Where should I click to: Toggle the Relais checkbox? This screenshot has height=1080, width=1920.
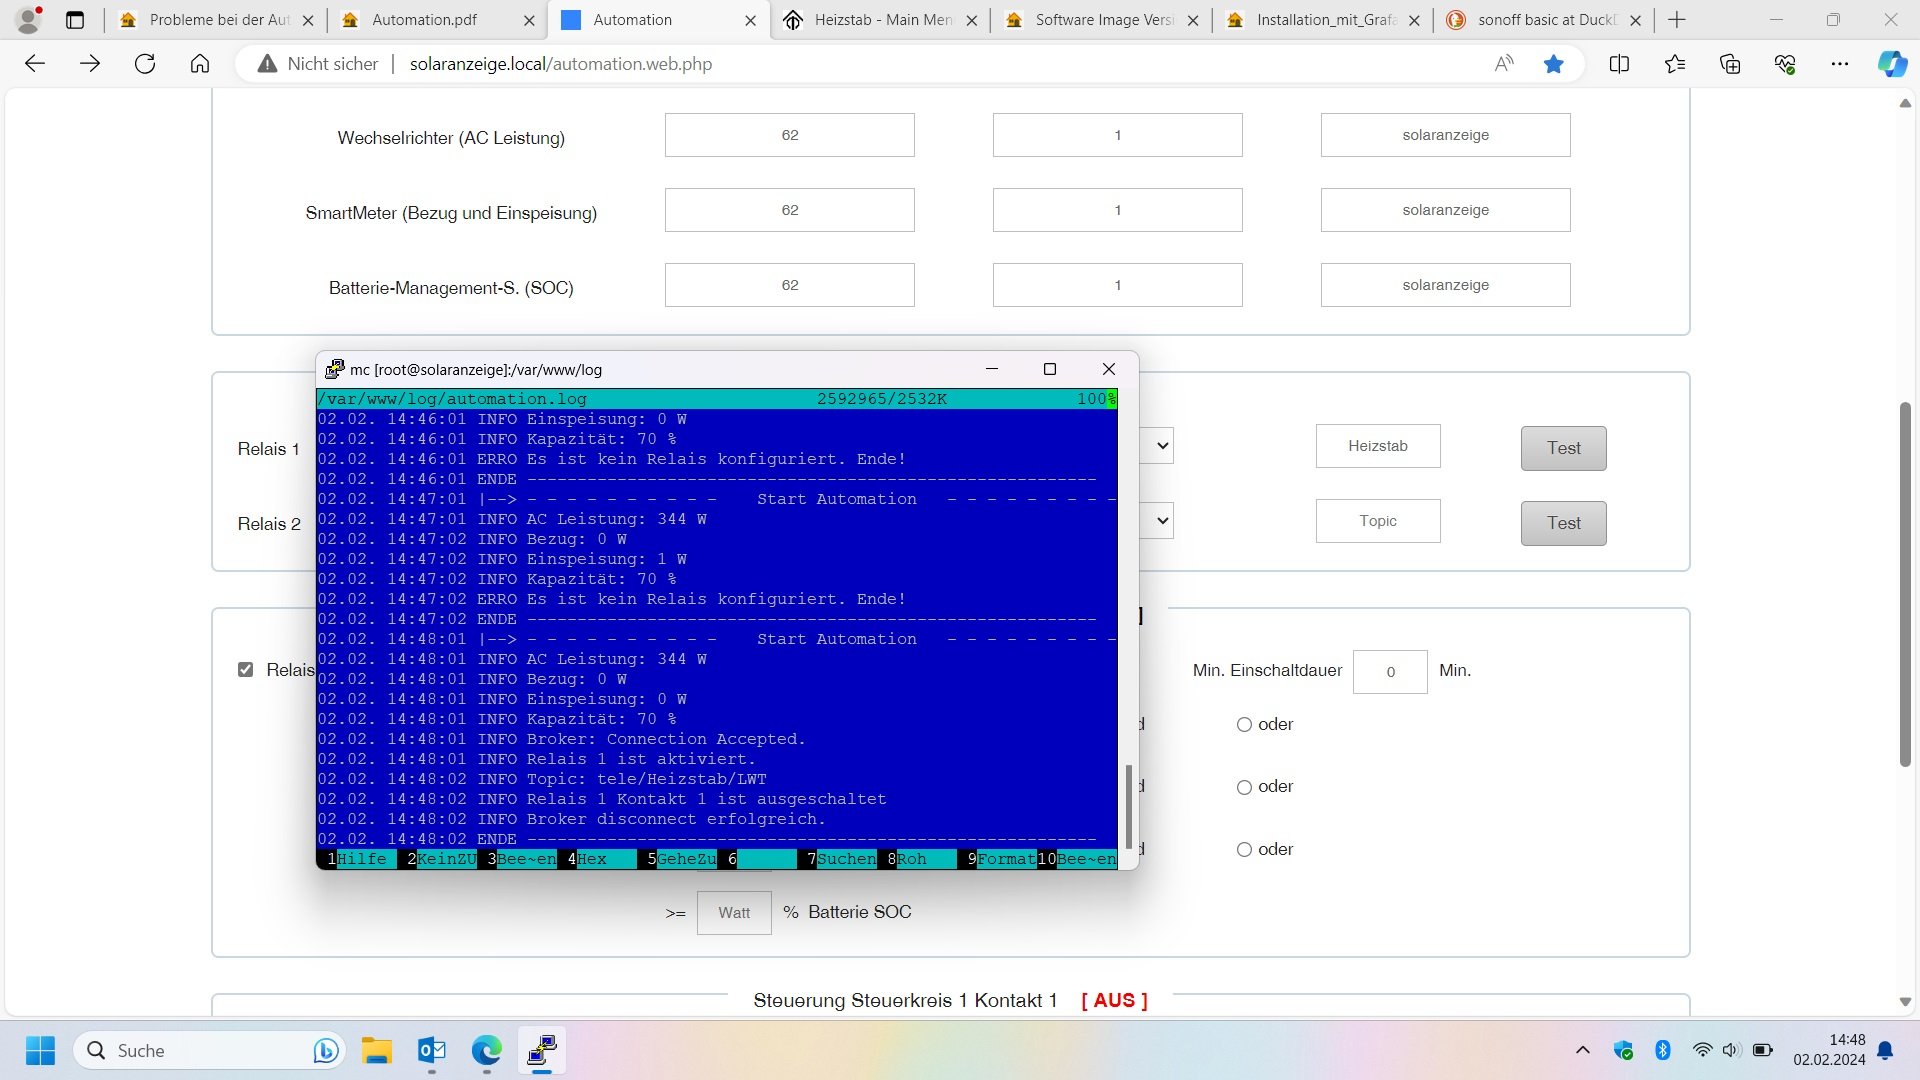245,670
